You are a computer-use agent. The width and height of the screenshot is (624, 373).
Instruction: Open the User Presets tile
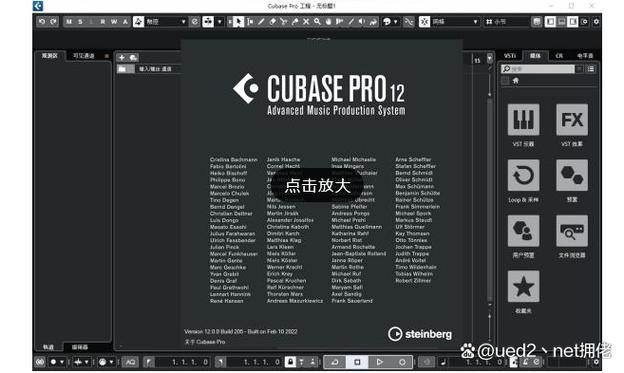[x=523, y=231]
